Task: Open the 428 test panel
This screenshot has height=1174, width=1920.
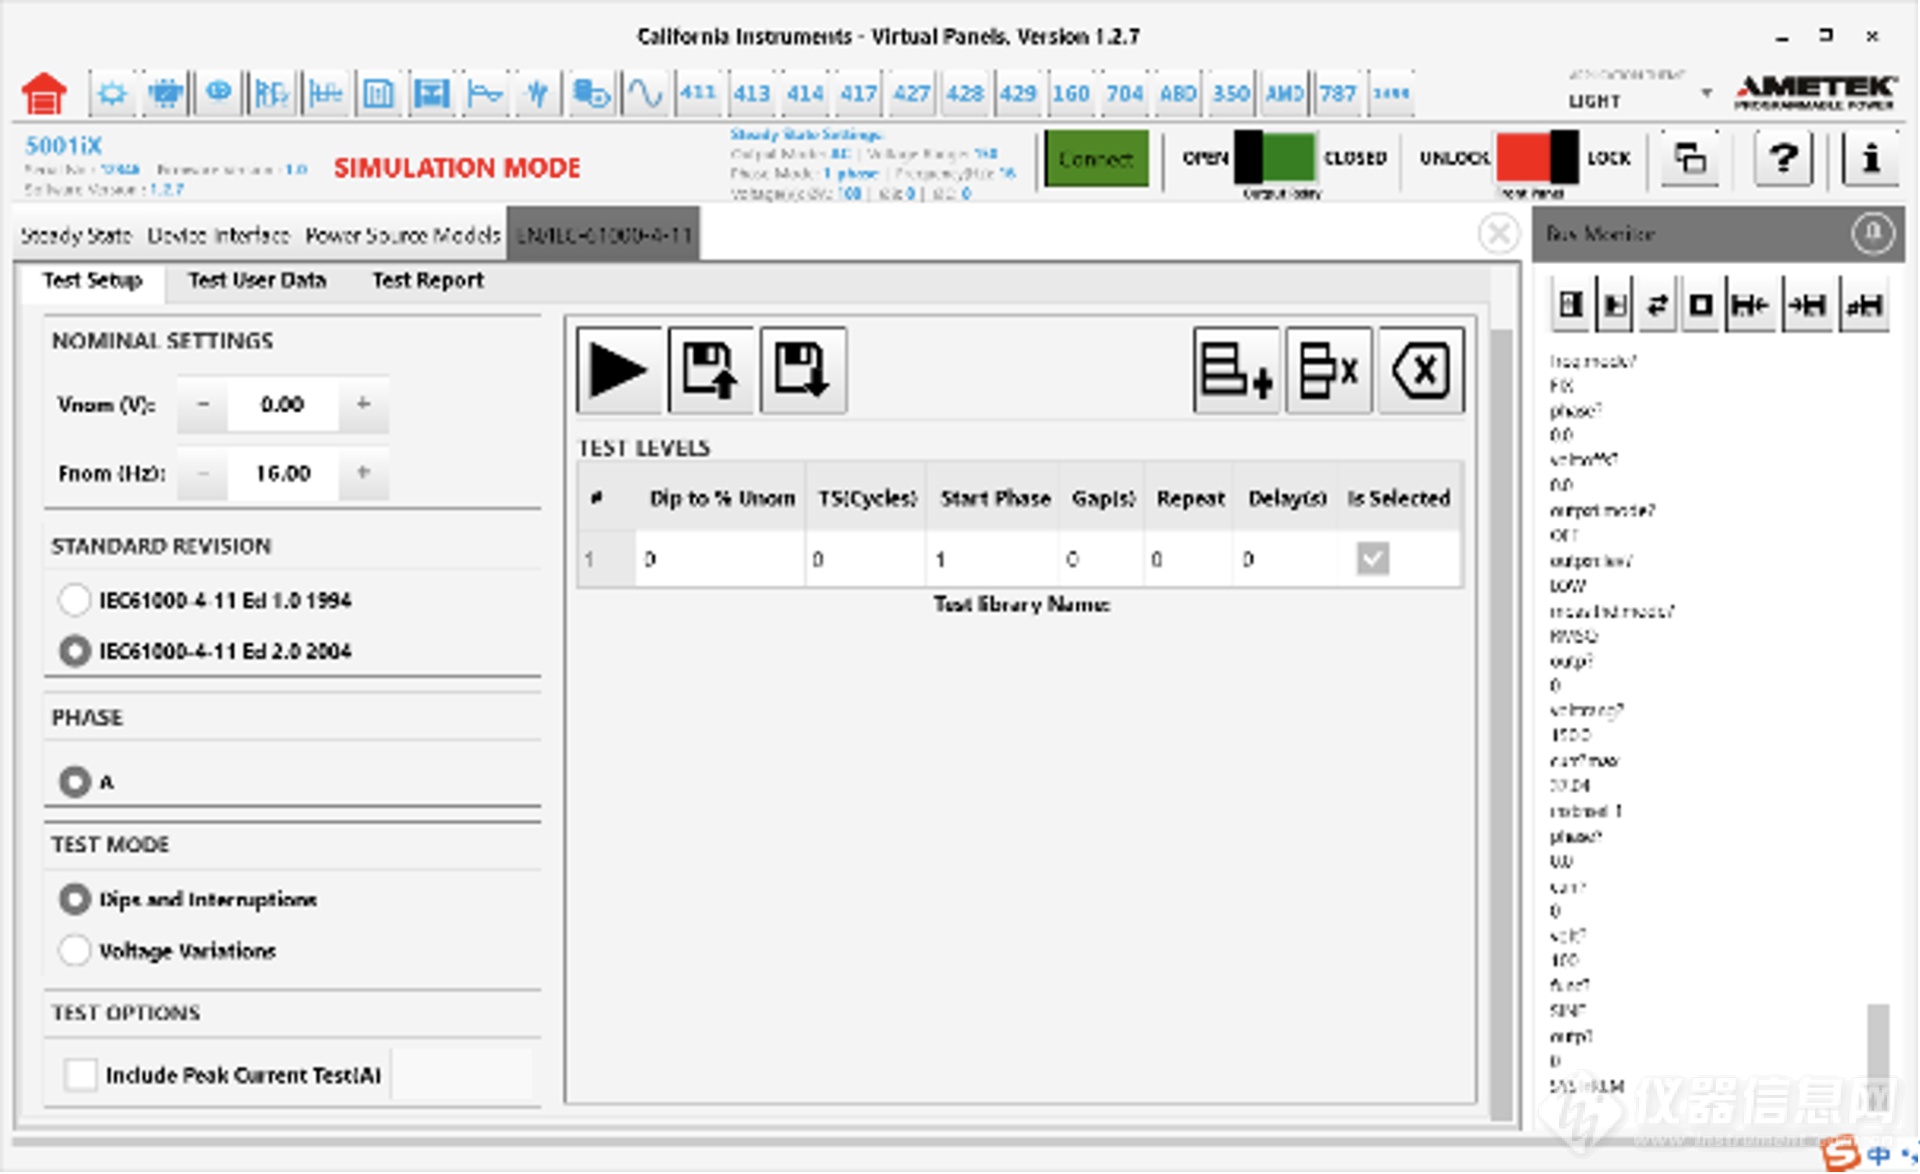Action: click(x=965, y=94)
